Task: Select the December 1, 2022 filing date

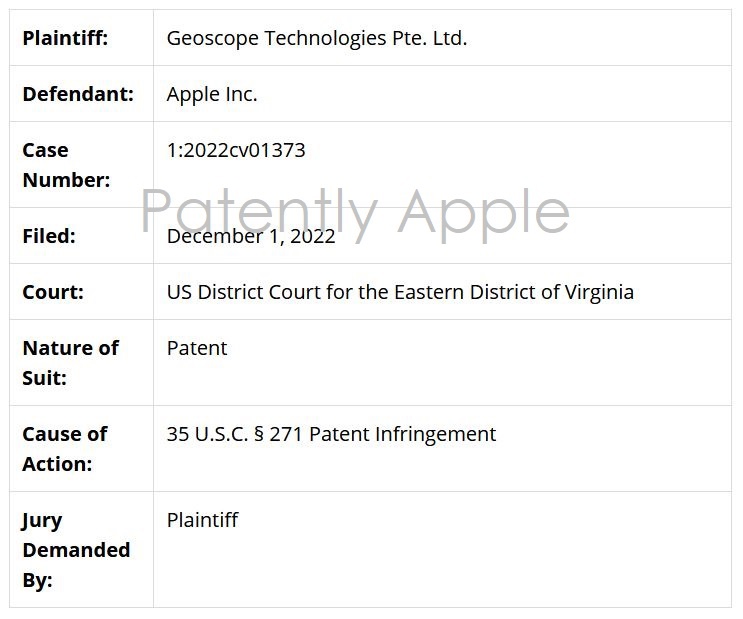Action: tap(251, 237)
